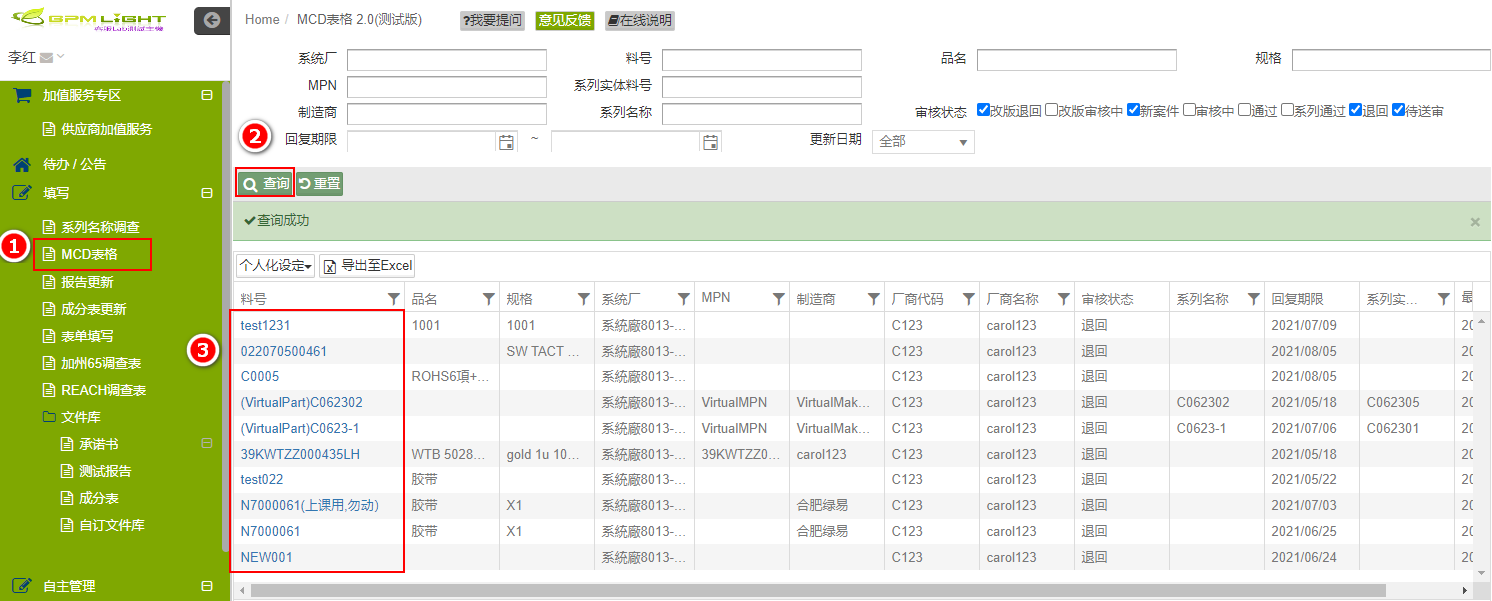Image resolution: width=1492 pixels, height=601 pixels.
Task: Open part number test1231
Action: pos(266,325)
